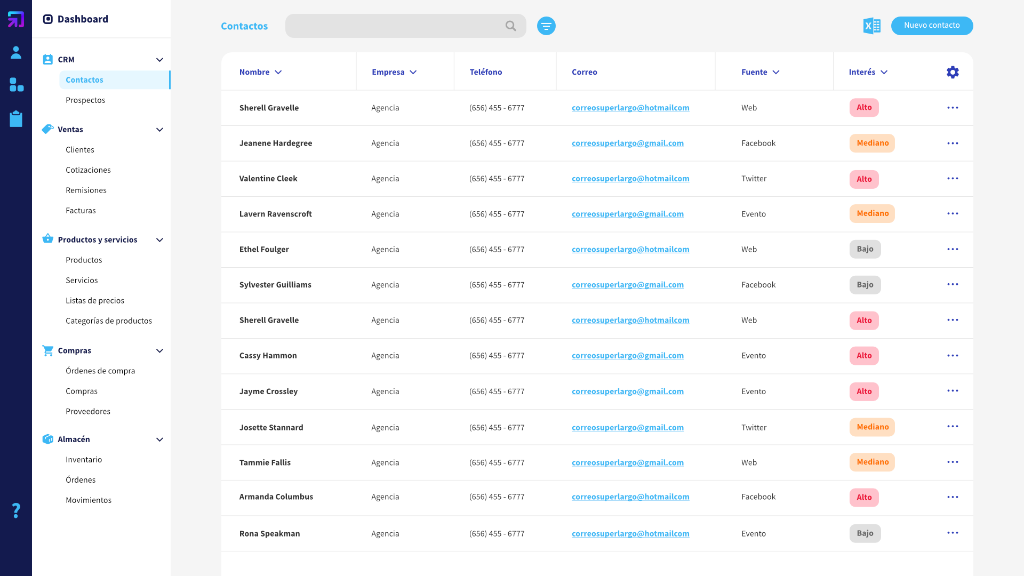Open the modules grid icon in rail
The width and height of the screenshot is (1024, 576).
(16, 85)
